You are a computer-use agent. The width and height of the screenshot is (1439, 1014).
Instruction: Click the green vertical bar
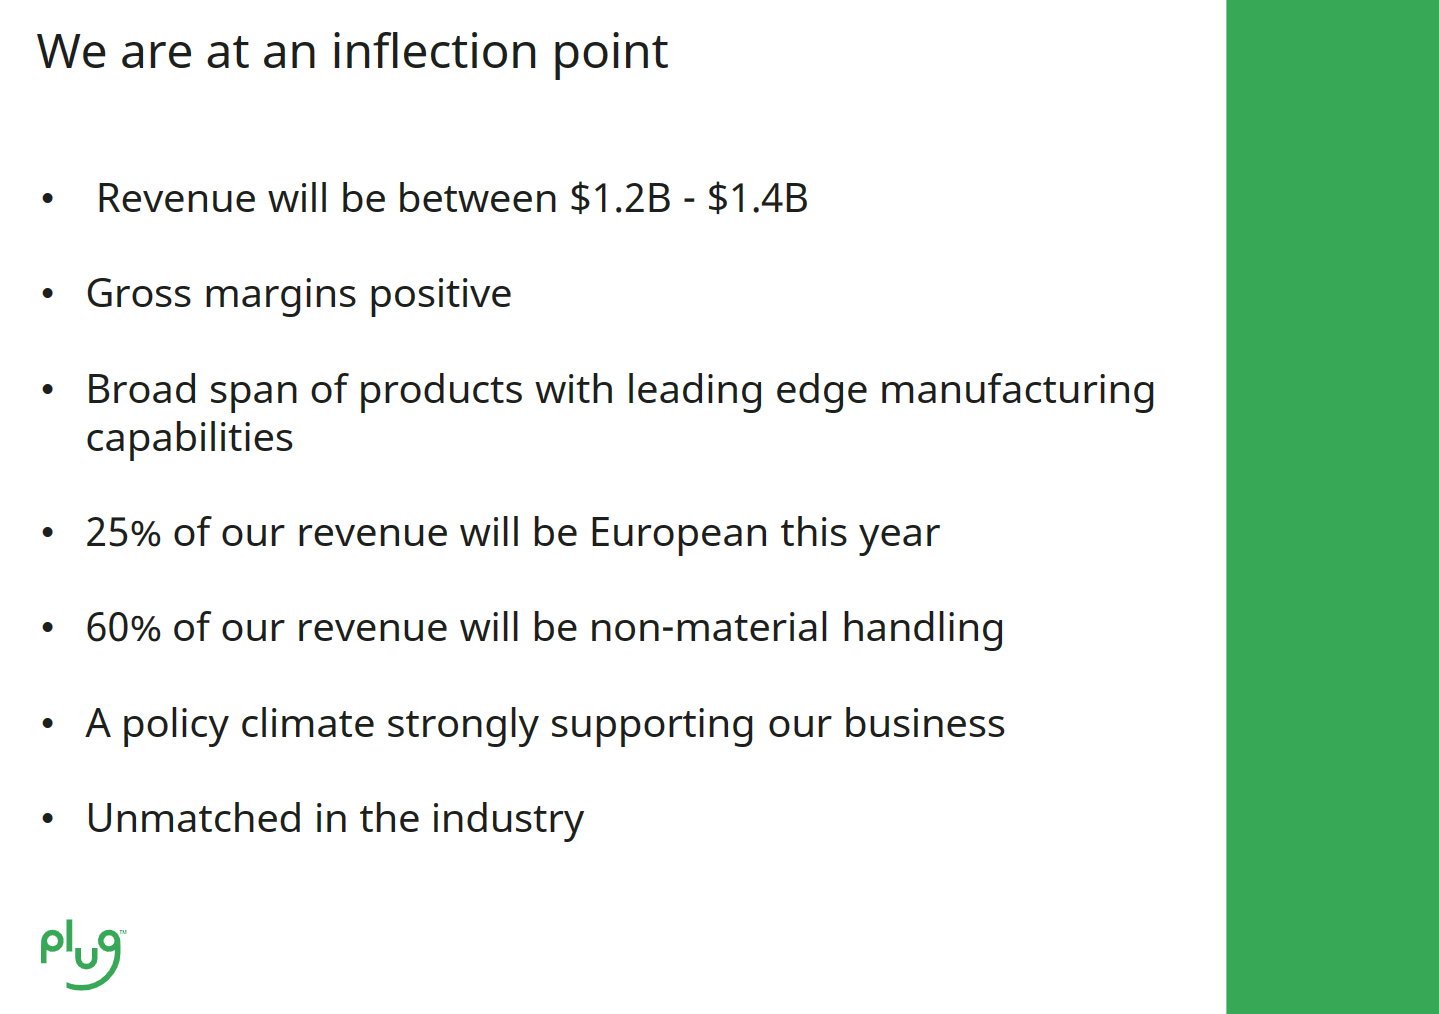[1332, 507]
